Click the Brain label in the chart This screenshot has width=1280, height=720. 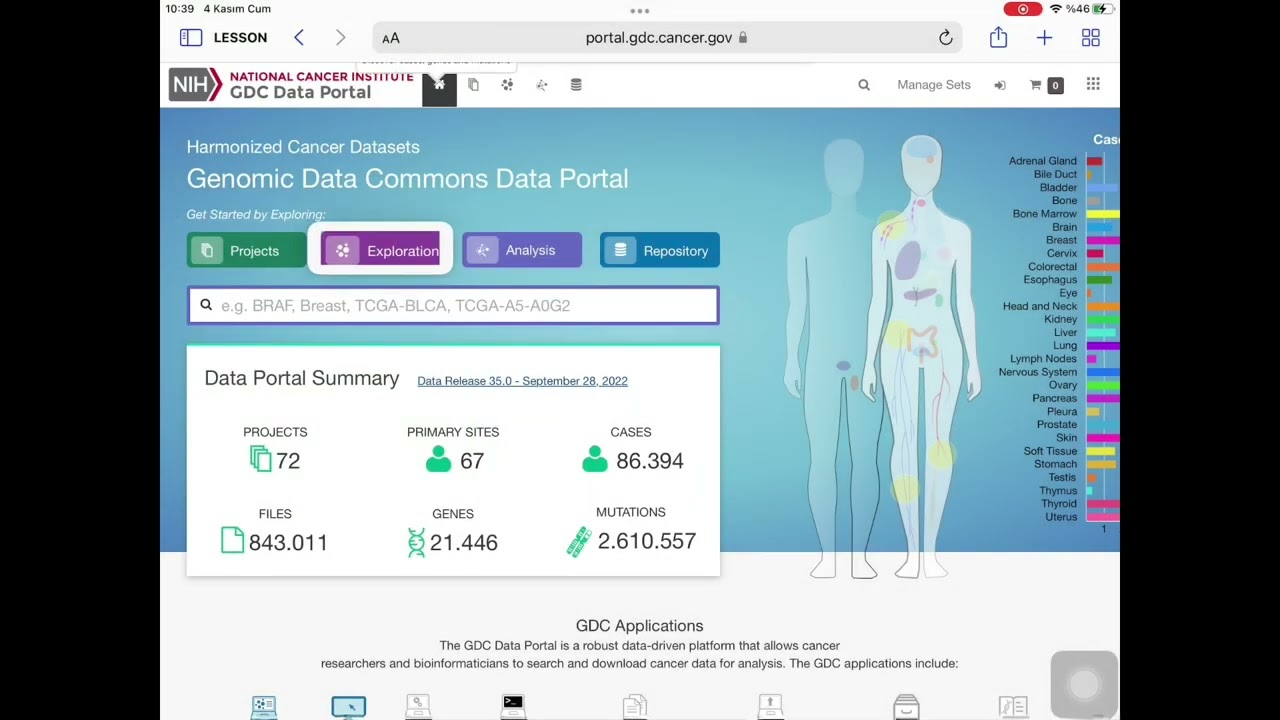1064,227
